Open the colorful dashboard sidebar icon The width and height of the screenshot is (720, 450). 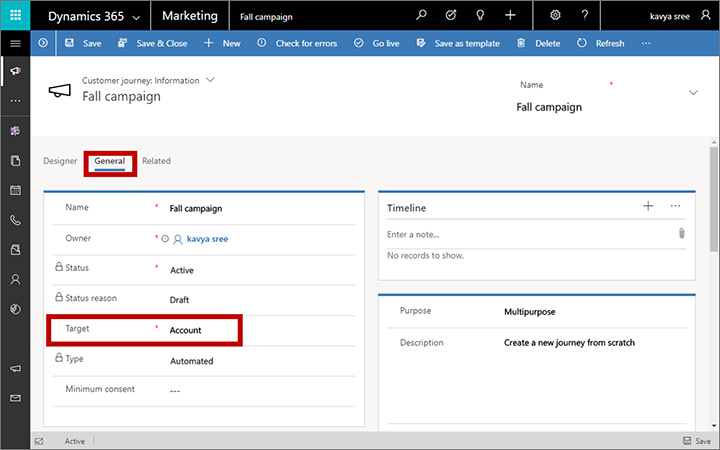click(x=16, y=131)
